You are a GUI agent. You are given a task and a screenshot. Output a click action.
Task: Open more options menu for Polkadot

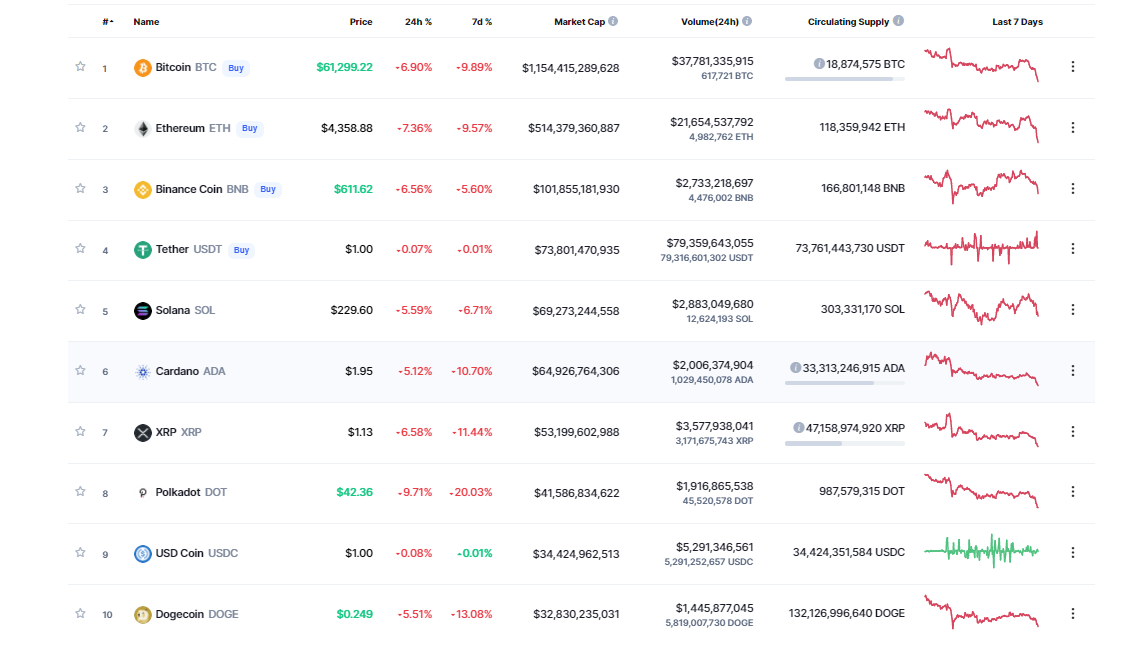click(1073, 492)
